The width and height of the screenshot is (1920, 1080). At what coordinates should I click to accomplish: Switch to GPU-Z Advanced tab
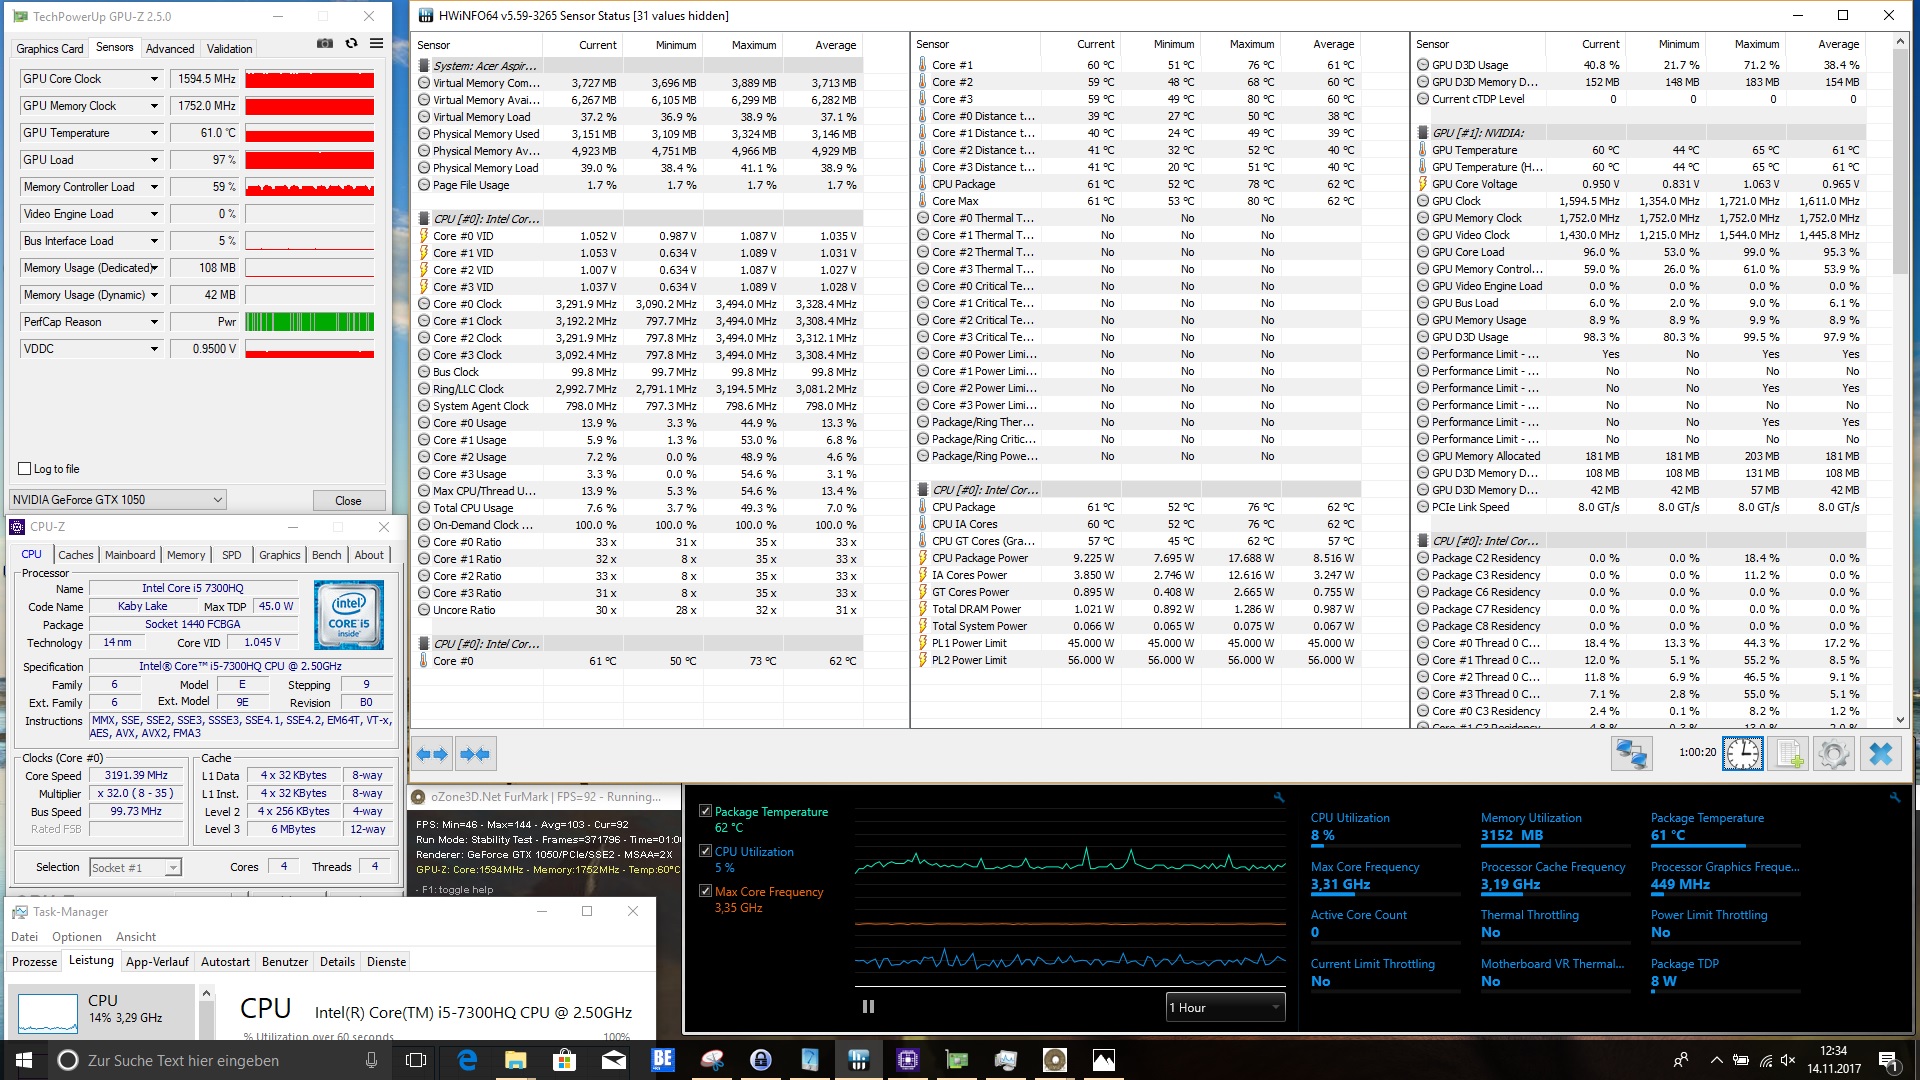tap(170, 48)
